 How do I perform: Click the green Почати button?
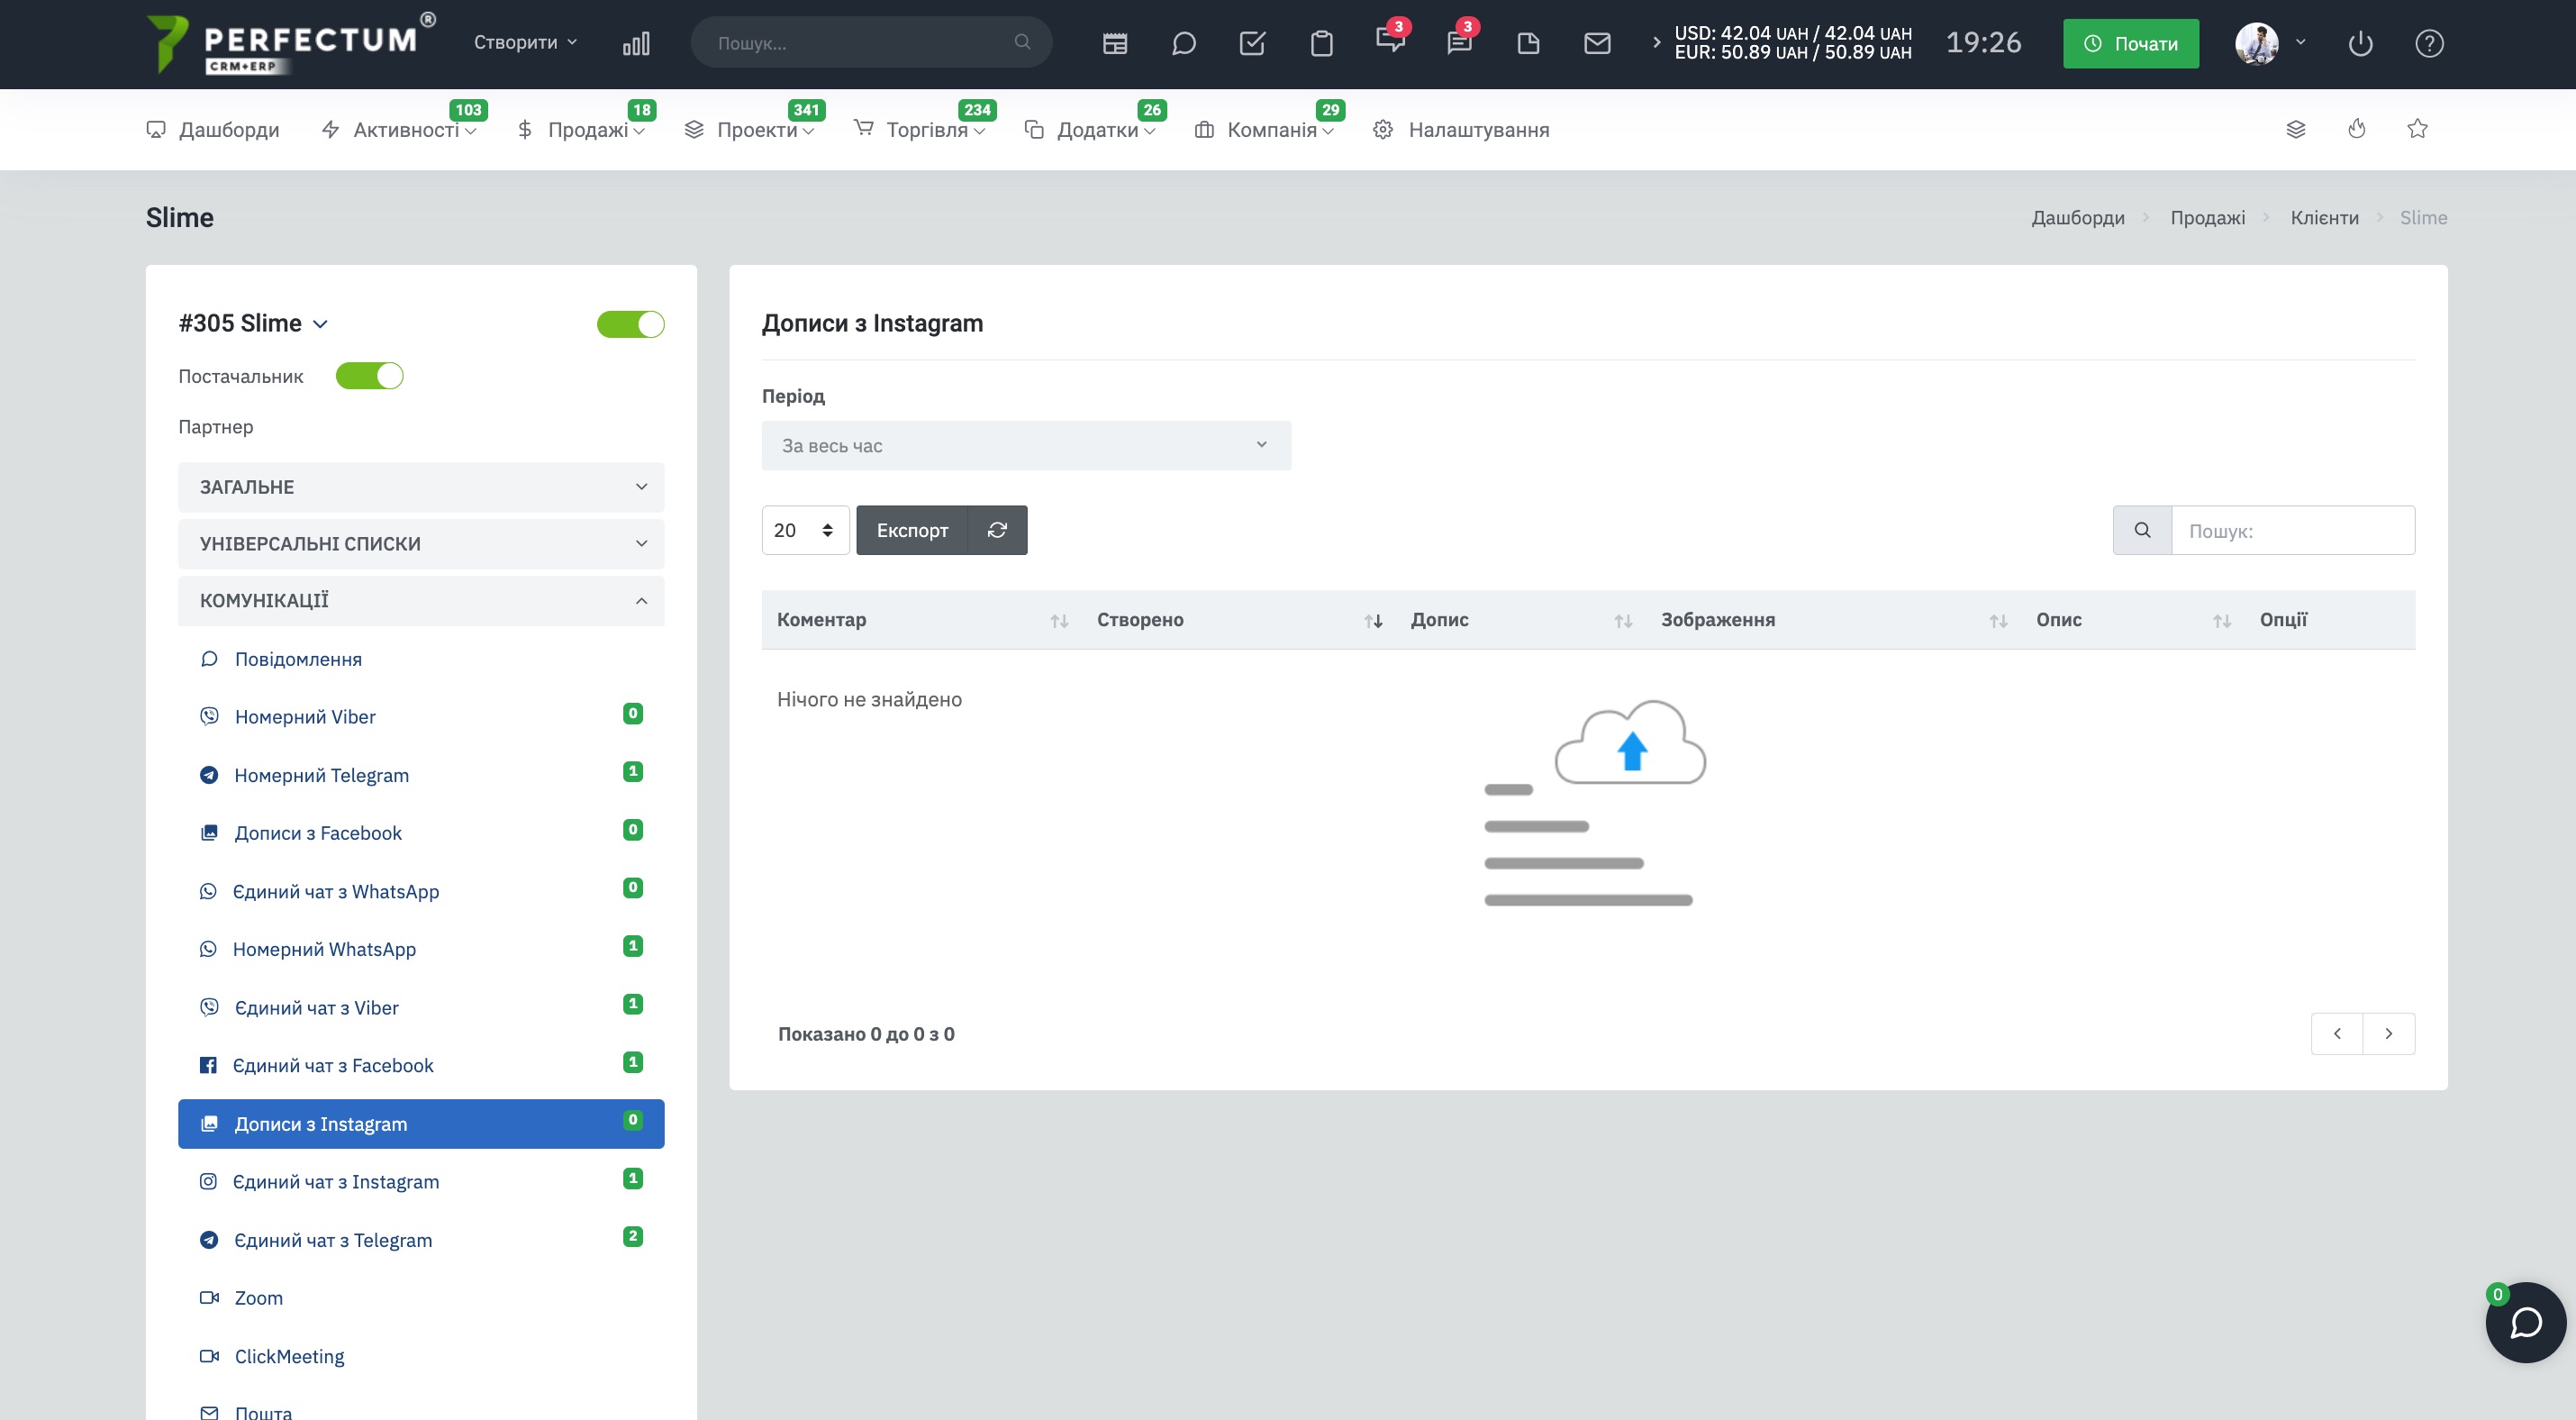[x=2131, y=44]
